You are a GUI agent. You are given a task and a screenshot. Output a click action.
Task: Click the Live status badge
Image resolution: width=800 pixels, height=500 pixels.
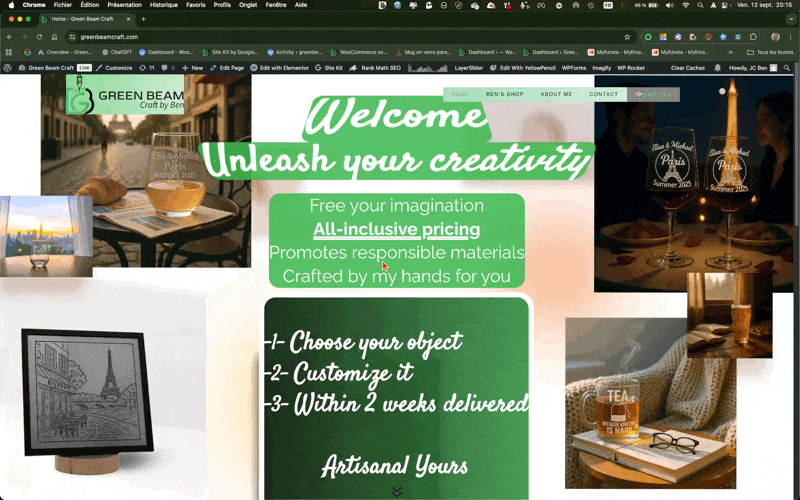tap(84, 68)
